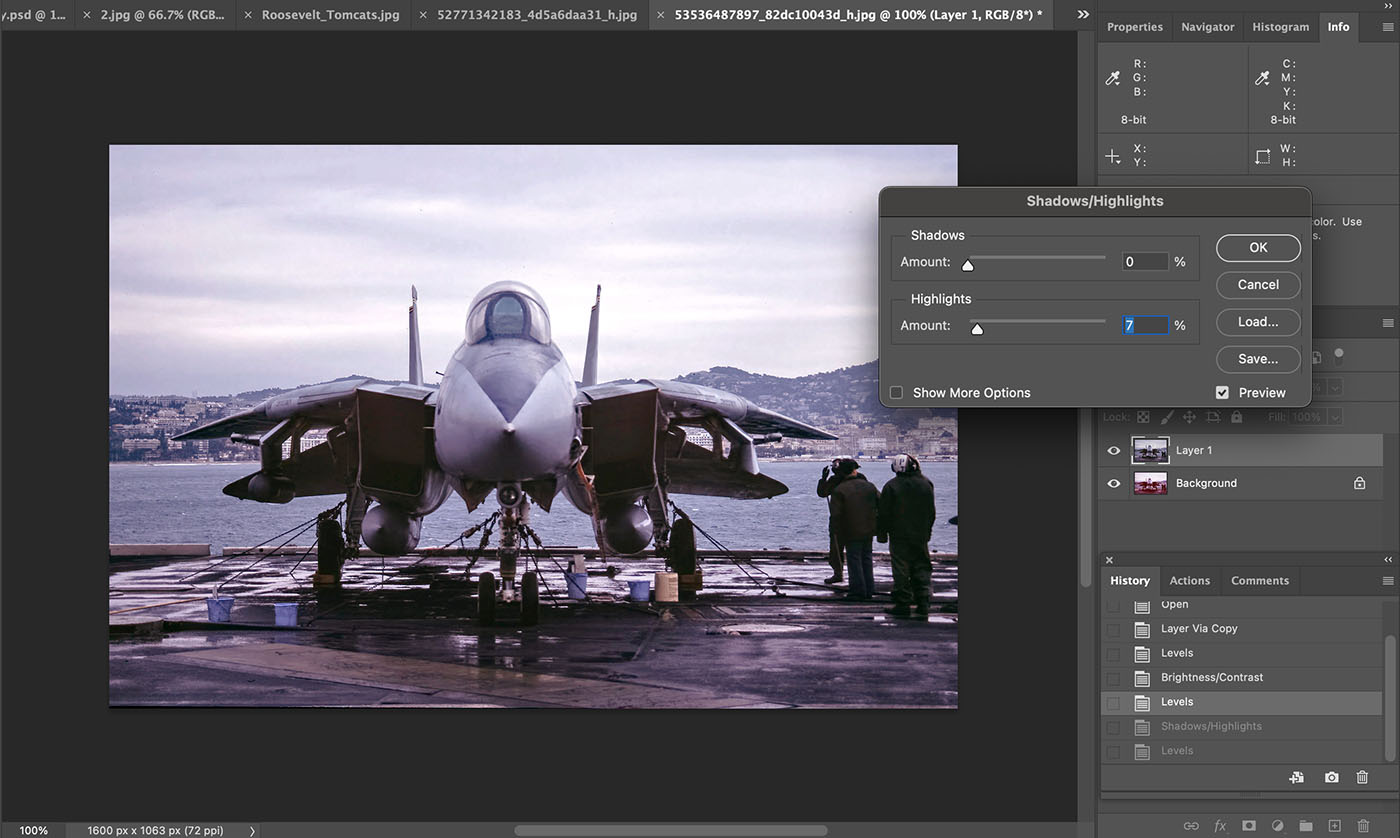Image resolution: width=1400 pixels, height=838 pixels.
Task: Show hidden document tabs with double chevron
Action: [x=1083, y=15]
